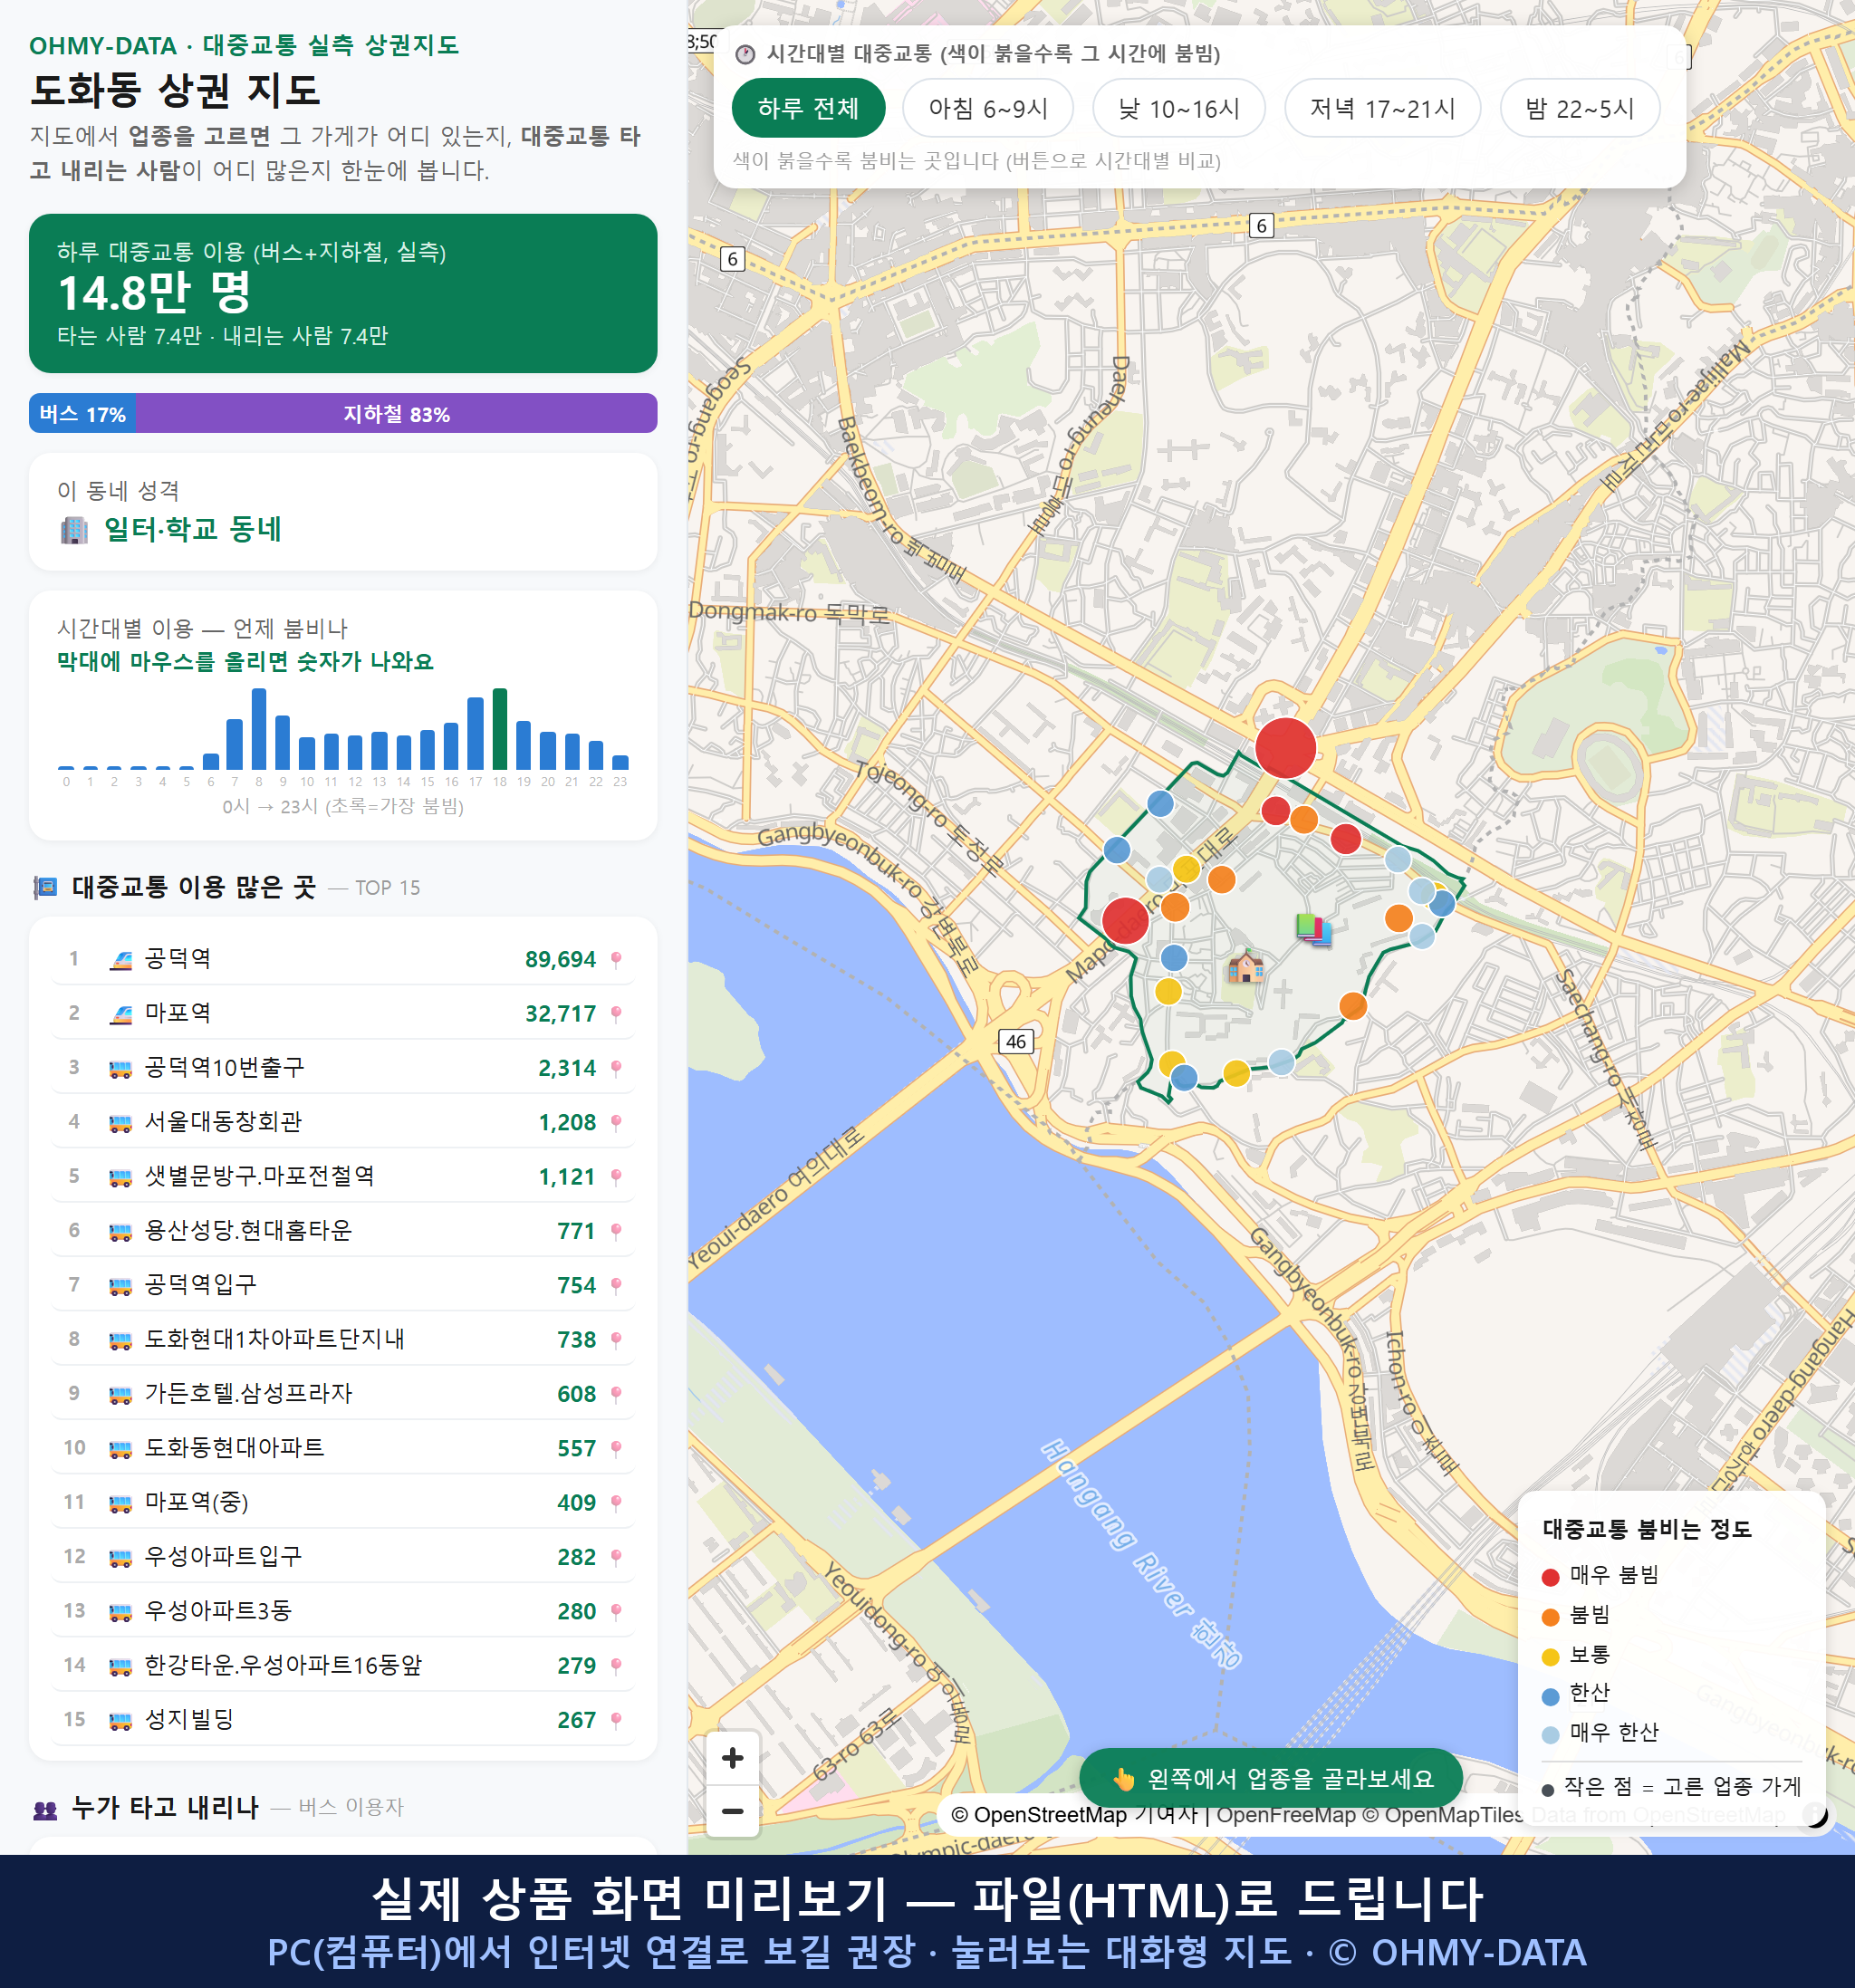Click the pin icon in the 공덕역 row
Viewport: 1855px width, 1988px height.
[x=616, y=960]
